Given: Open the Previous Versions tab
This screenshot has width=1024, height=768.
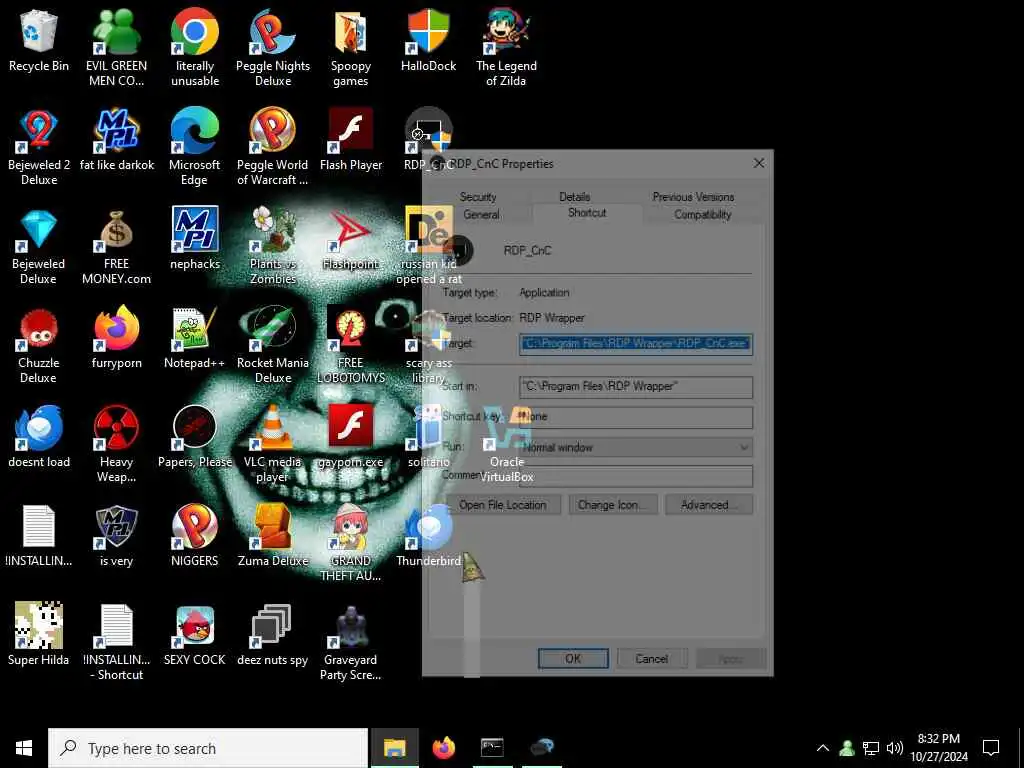Looking at the screenshot, I should 693,197.
